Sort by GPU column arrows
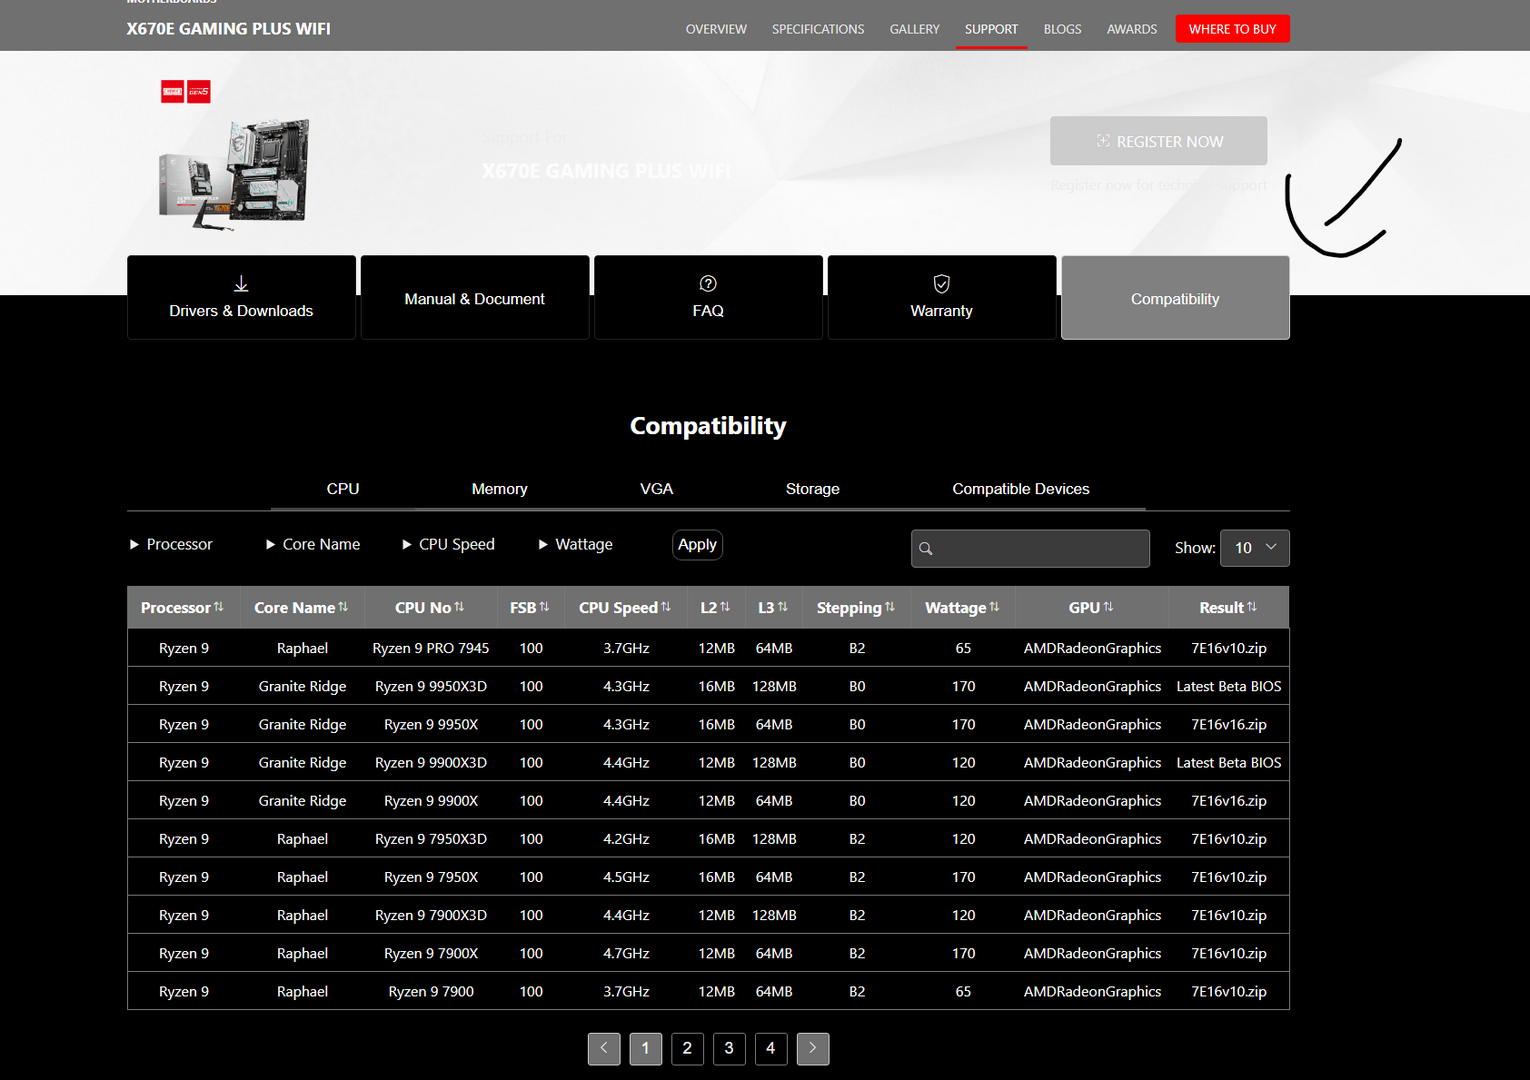This screenshot has width=1530, height=1080. click(1108, 607)
